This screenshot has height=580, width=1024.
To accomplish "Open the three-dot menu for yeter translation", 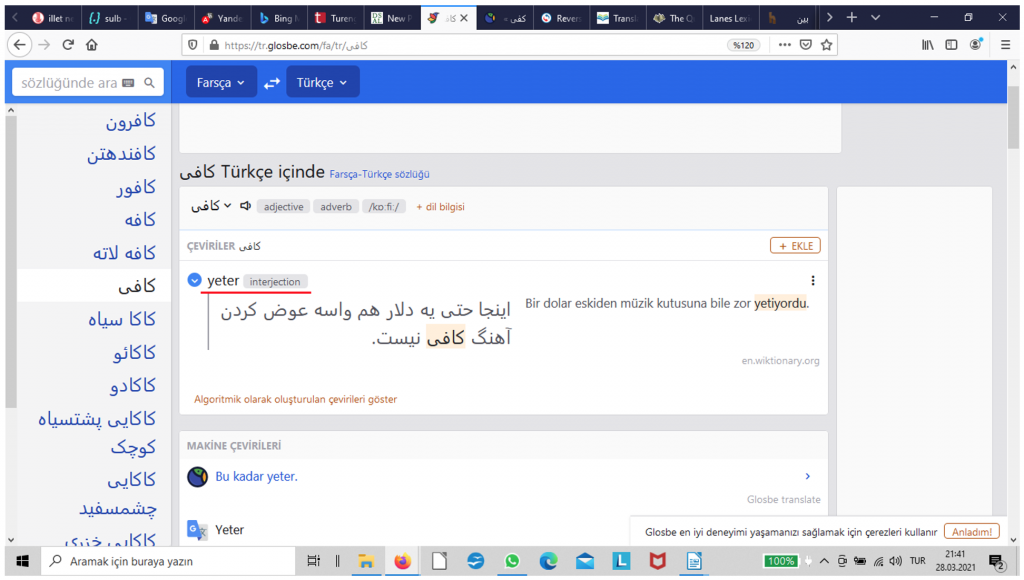I will (813, 281).
